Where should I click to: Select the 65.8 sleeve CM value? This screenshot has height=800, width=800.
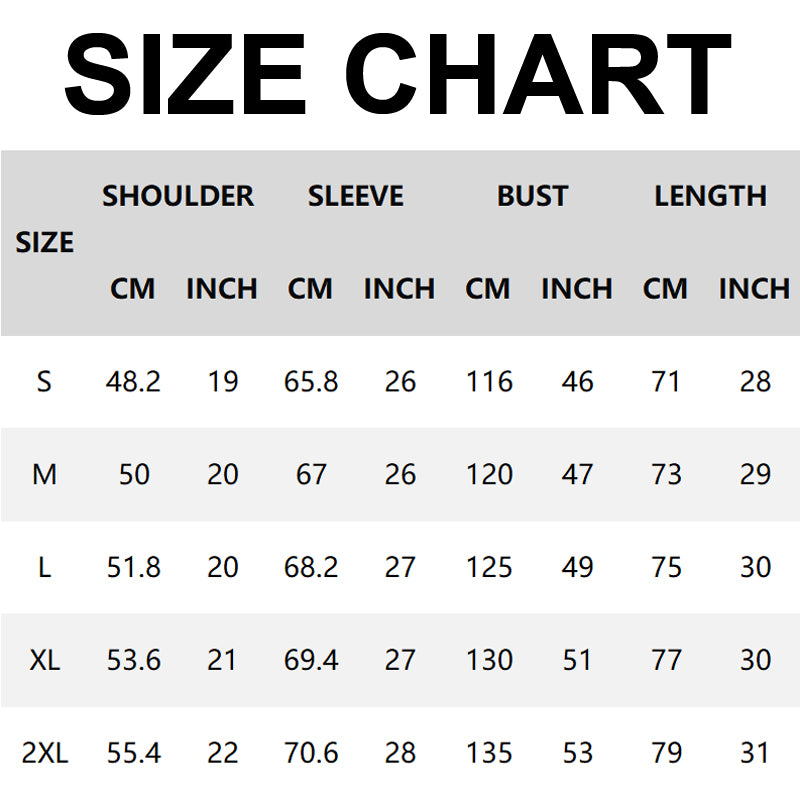(311, 381)
